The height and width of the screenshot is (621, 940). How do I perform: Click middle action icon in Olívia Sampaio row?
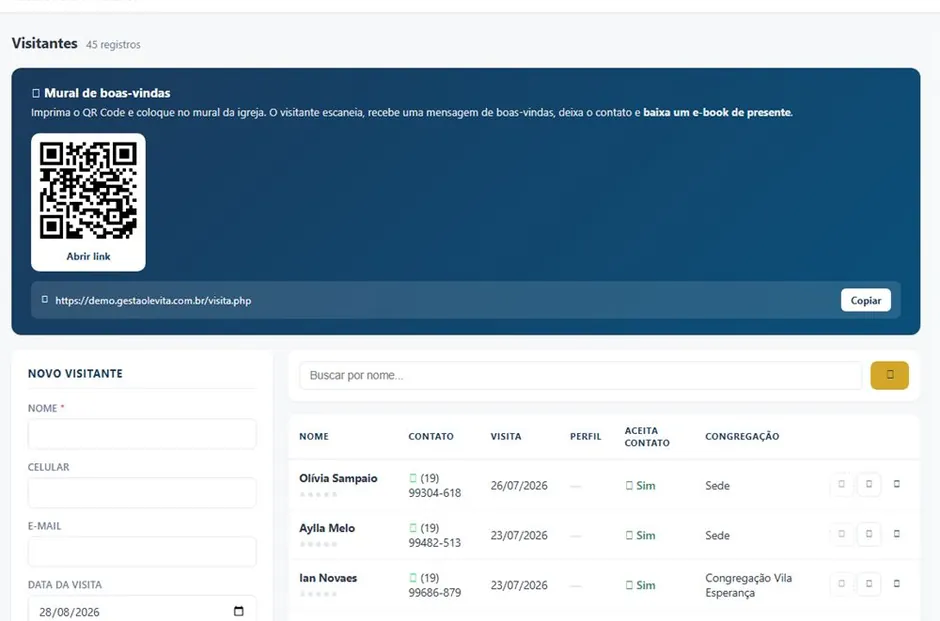(869, 484)
